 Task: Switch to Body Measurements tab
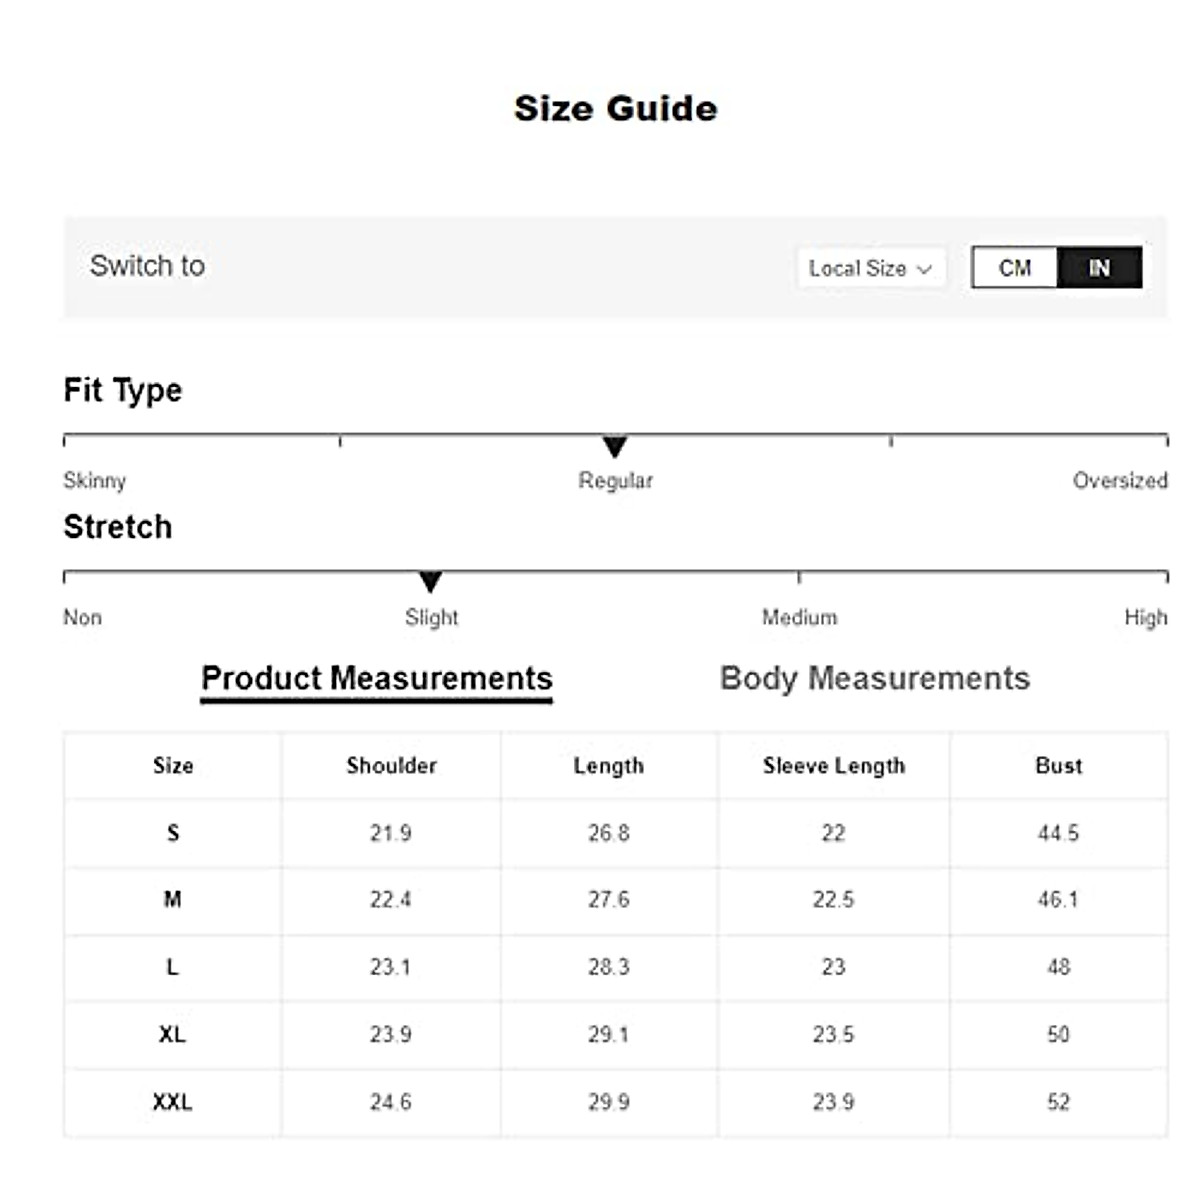874,679
